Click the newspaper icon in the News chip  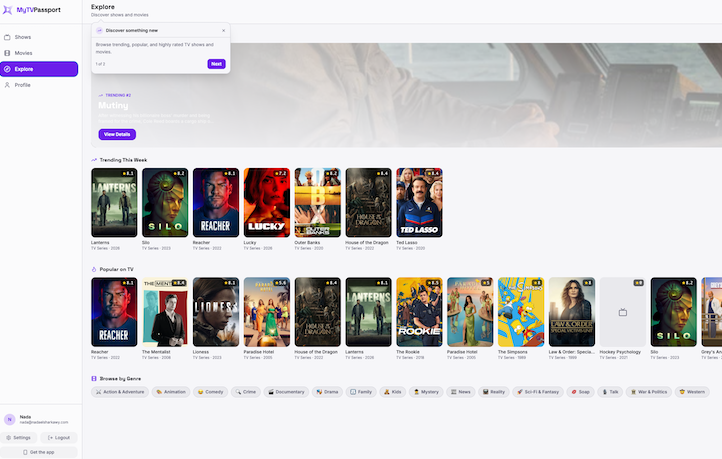pyautogui.click(x=454, y=392)
